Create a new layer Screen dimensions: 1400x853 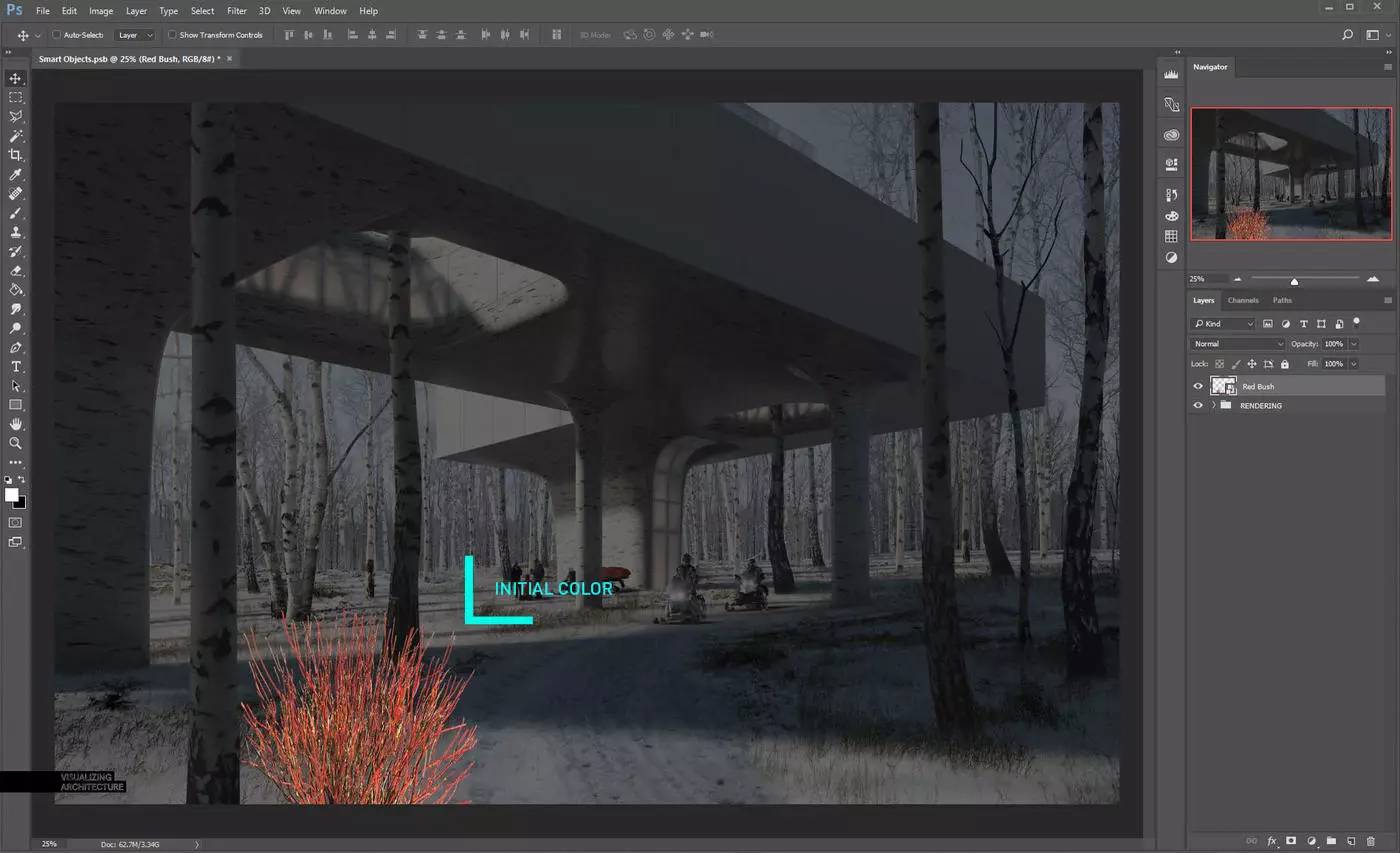click(1350, 841)
